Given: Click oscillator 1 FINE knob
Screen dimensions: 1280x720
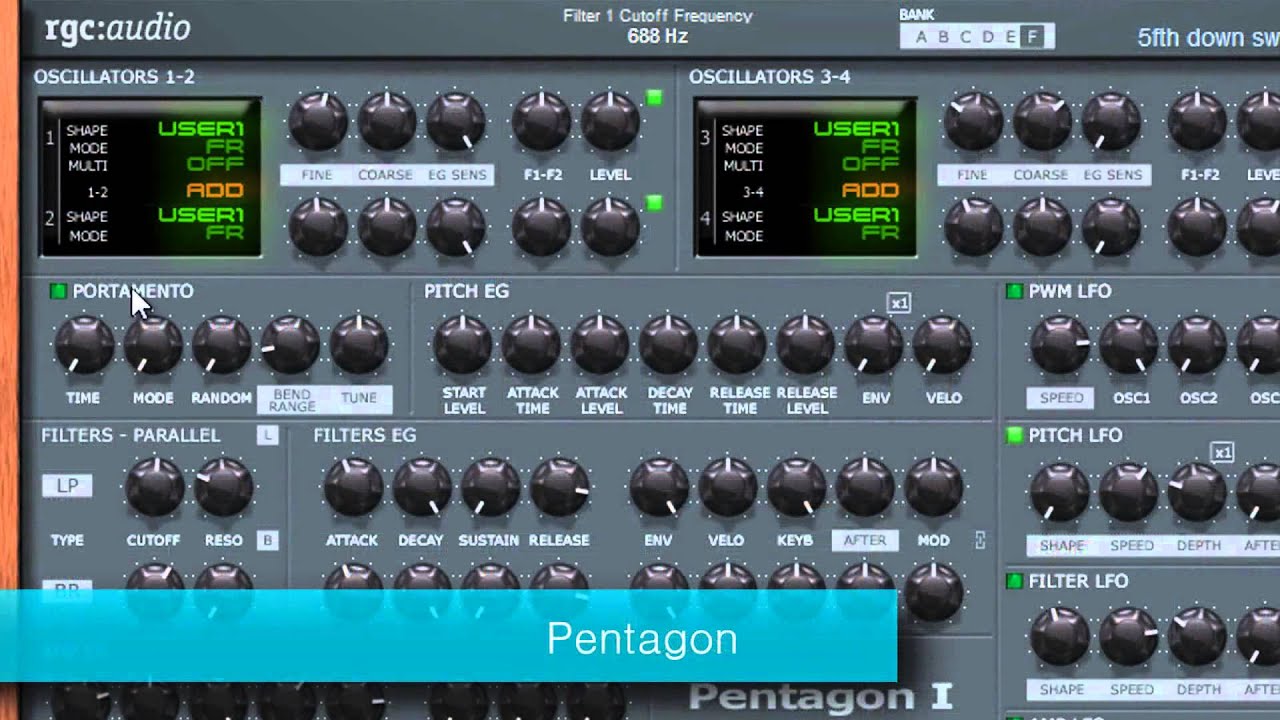Looking at the screenshot, I should pos(318,122).
